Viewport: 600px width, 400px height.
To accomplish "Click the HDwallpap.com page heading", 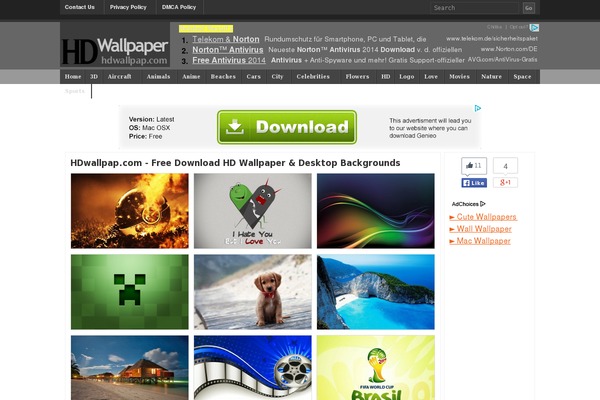I will [235, 163].
